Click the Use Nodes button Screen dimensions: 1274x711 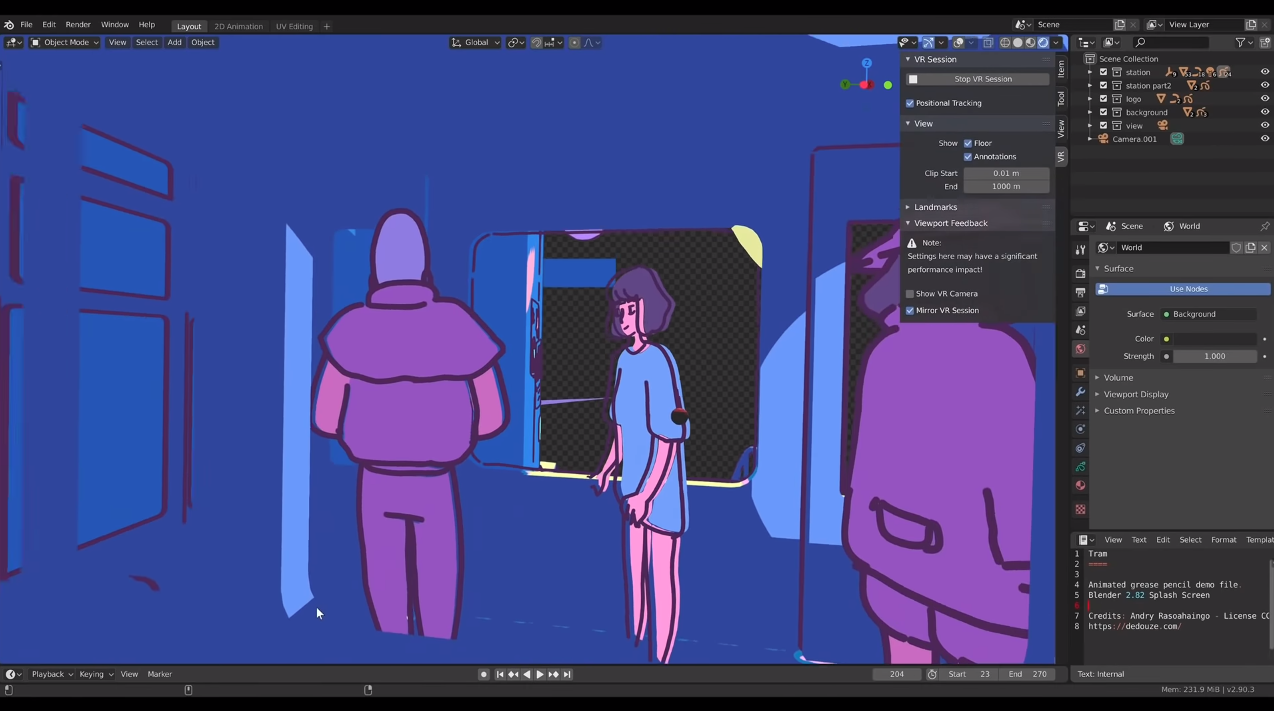1188,289
